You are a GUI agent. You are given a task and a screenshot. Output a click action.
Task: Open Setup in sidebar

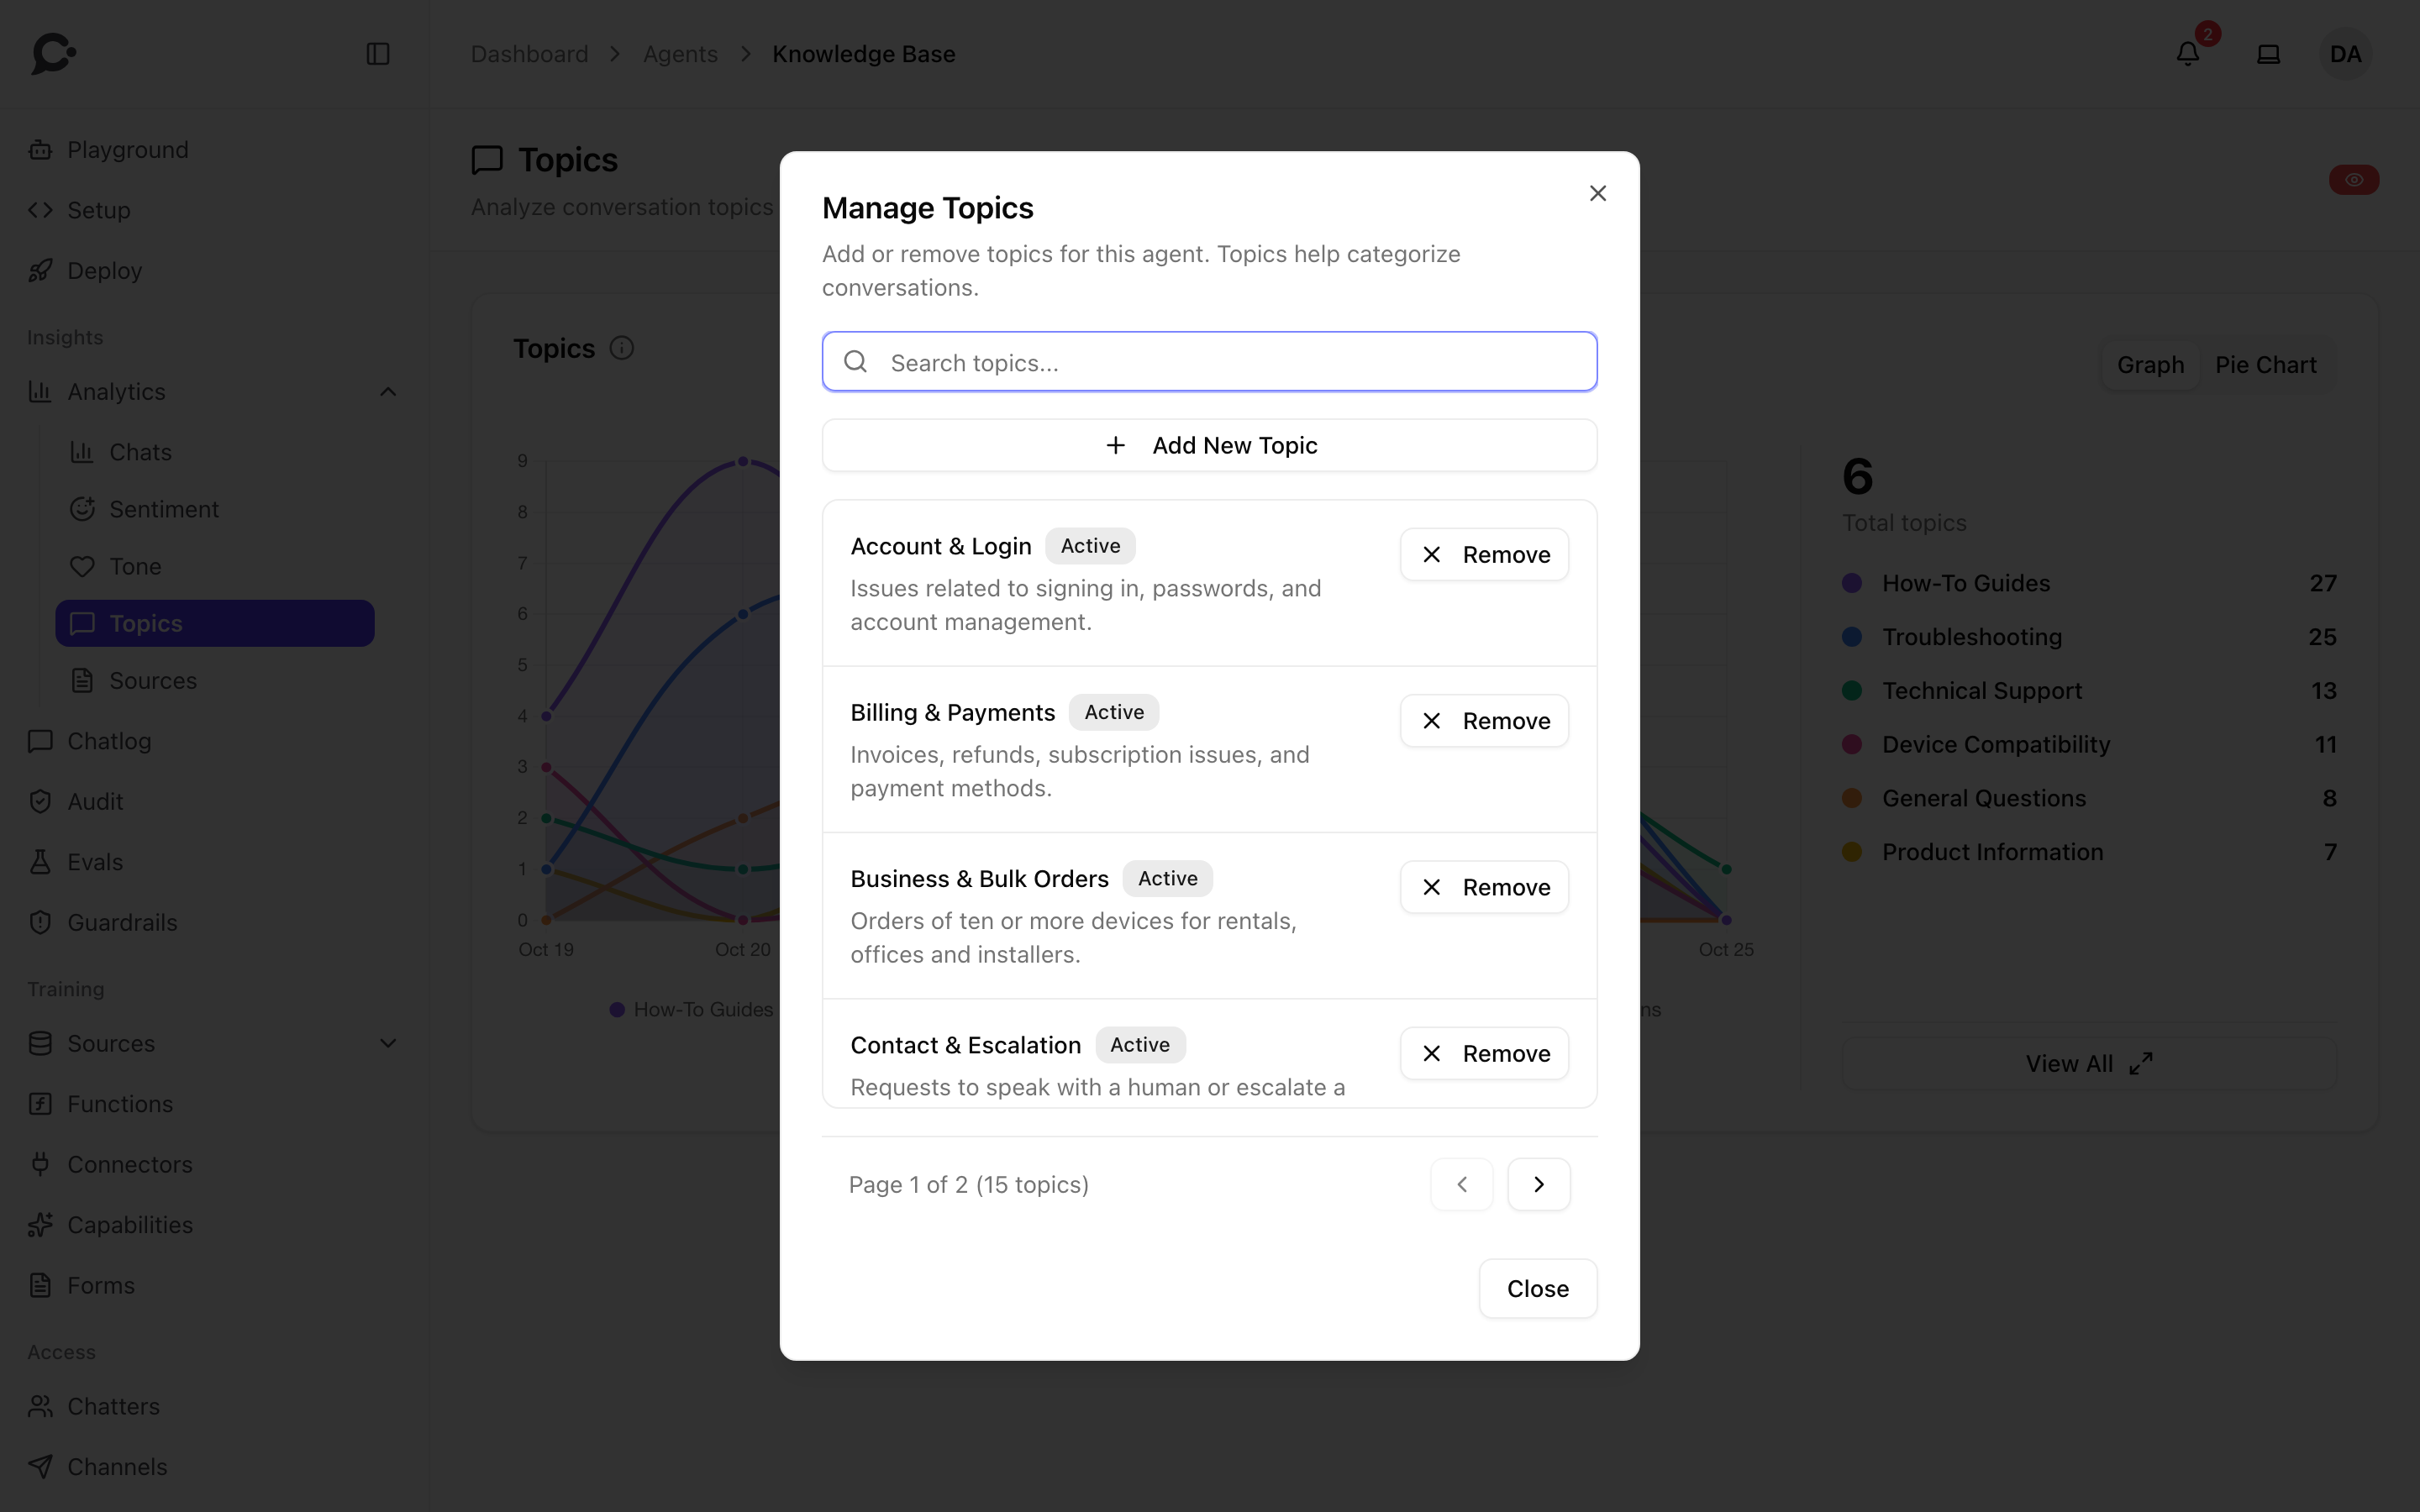[214, 210]
